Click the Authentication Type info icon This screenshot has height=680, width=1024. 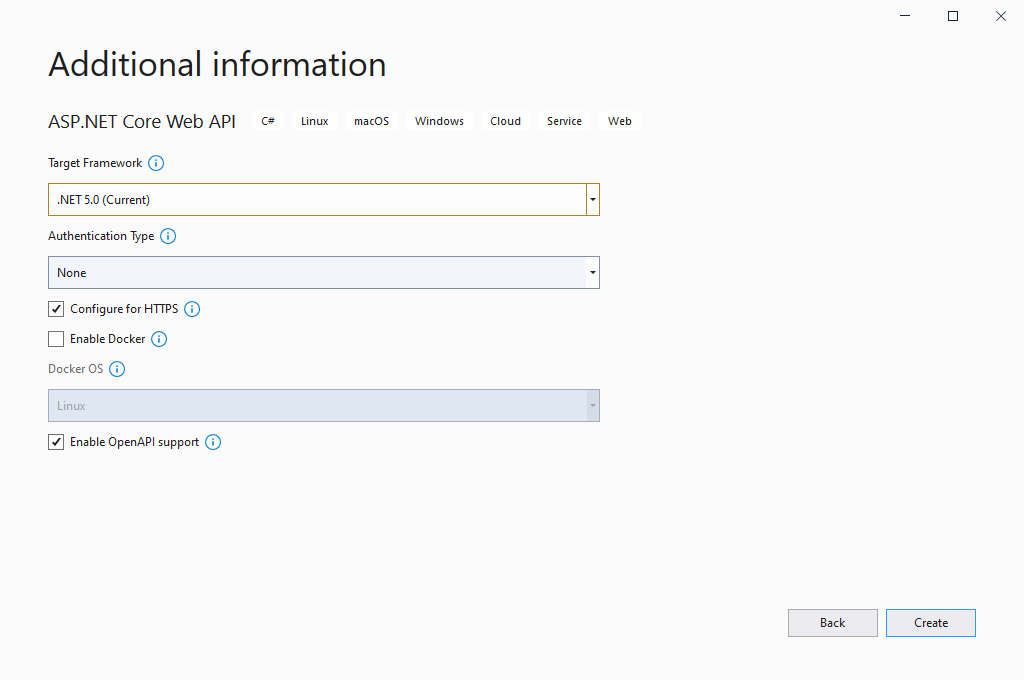[x=168, y=236]
